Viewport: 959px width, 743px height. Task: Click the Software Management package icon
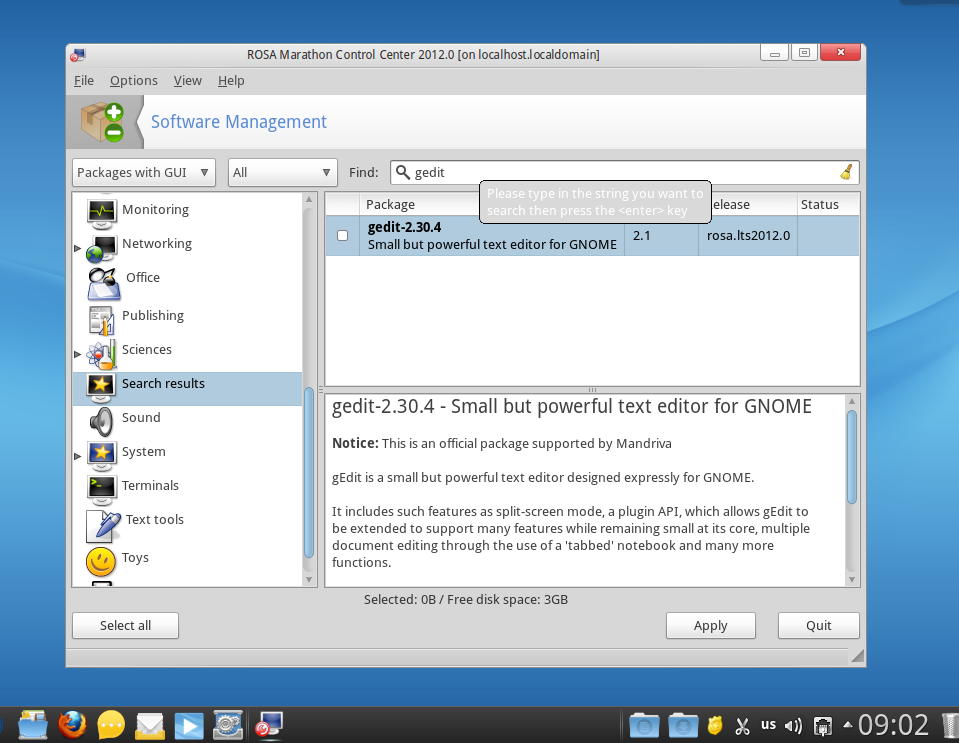103,122
